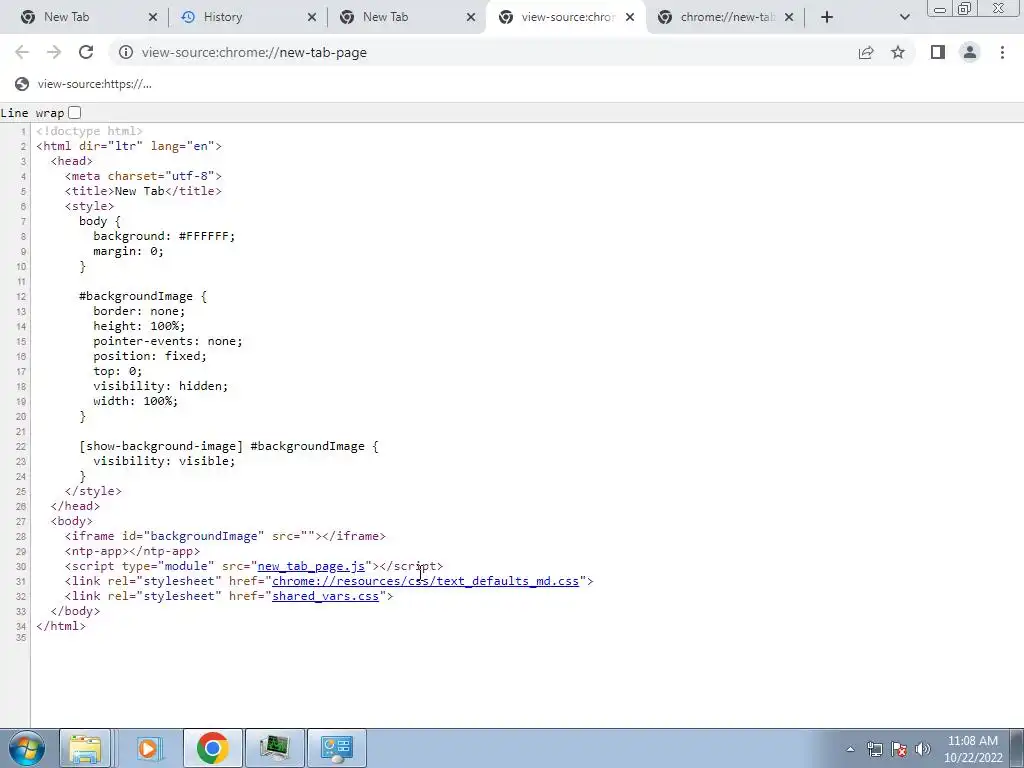Bookmark this tab with star icon

pyautogui.click(x=898, y=52)
